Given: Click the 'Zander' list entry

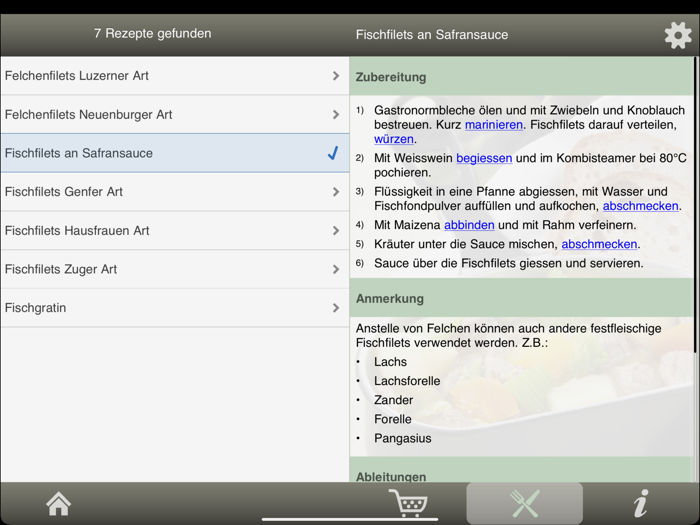Looking at the screenshot, I should click(x=393, y=400).
